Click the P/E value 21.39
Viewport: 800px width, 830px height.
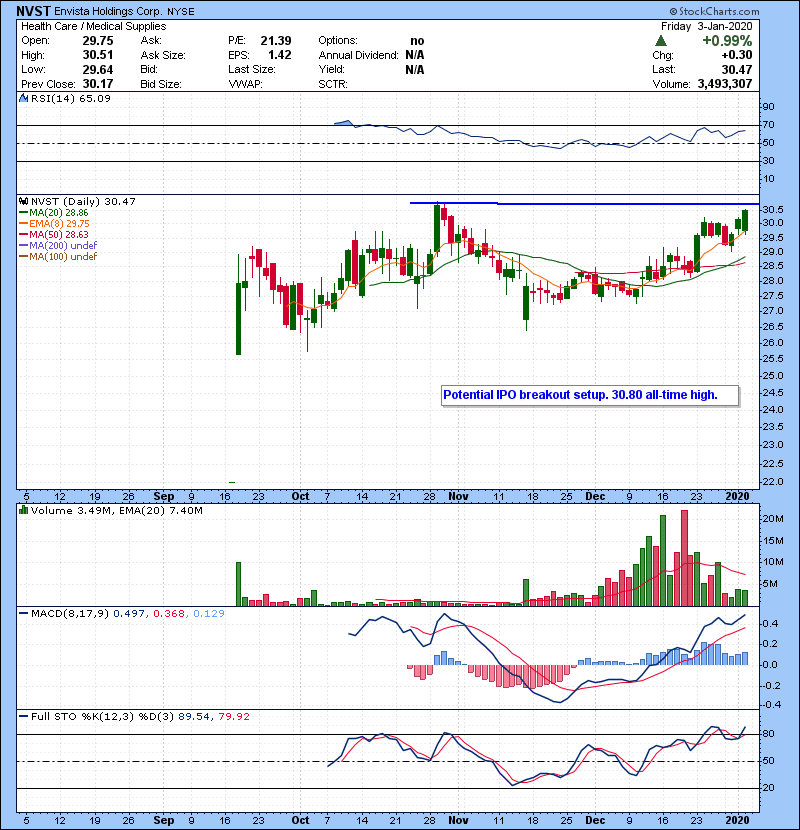[276, 41]
